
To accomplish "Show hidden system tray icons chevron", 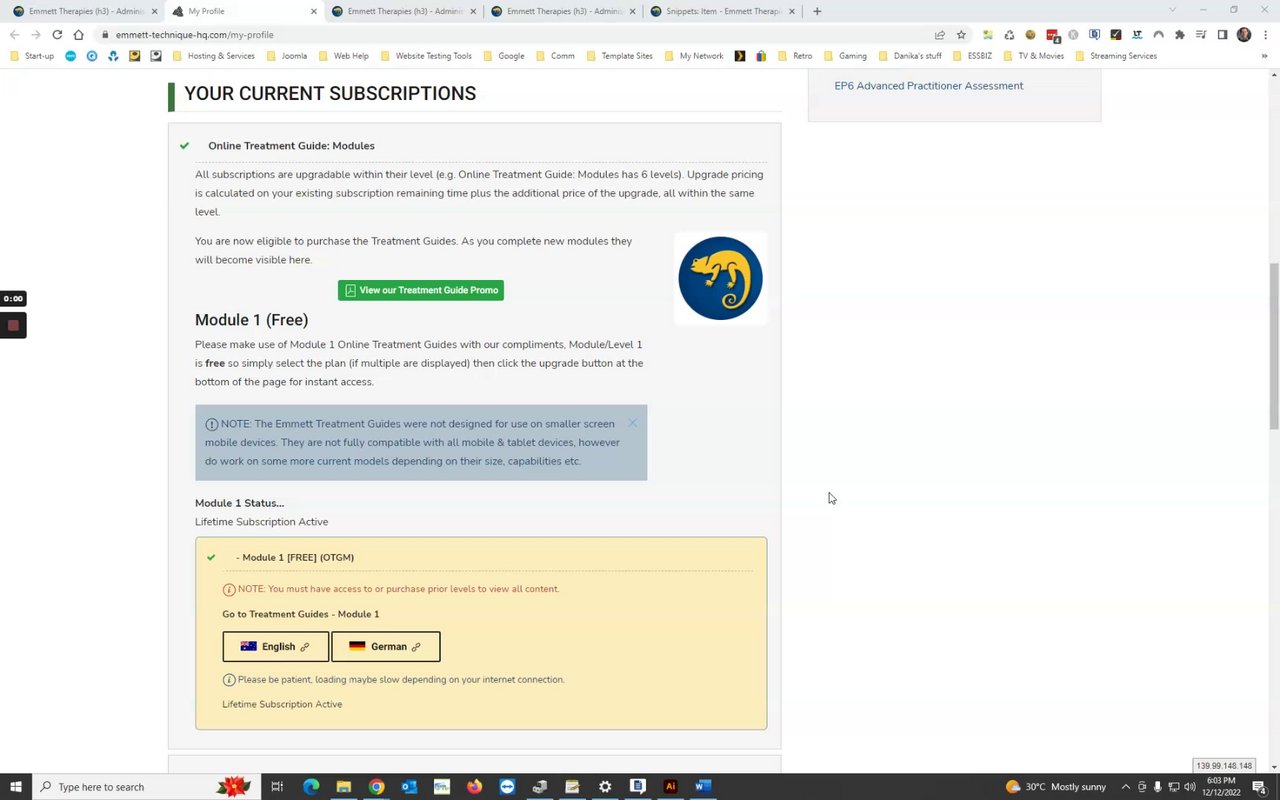I will (x=1126, y=787).
